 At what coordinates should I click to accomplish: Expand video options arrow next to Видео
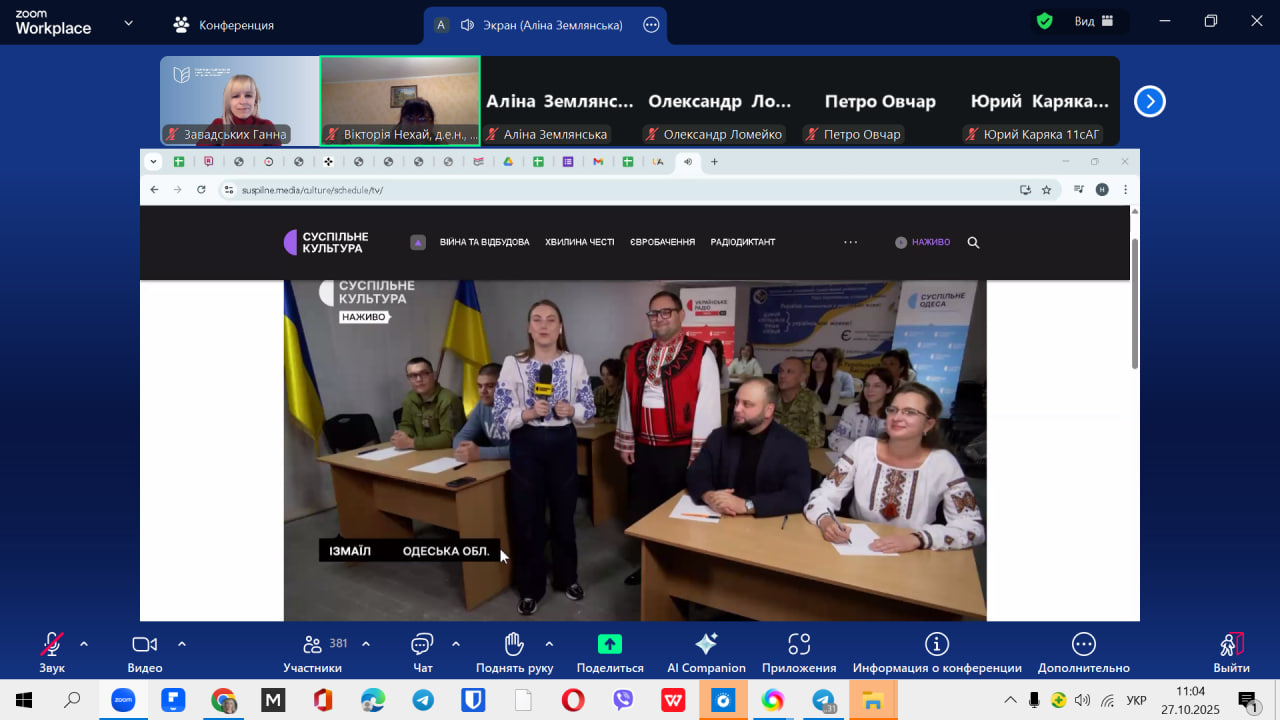point(182,644)
